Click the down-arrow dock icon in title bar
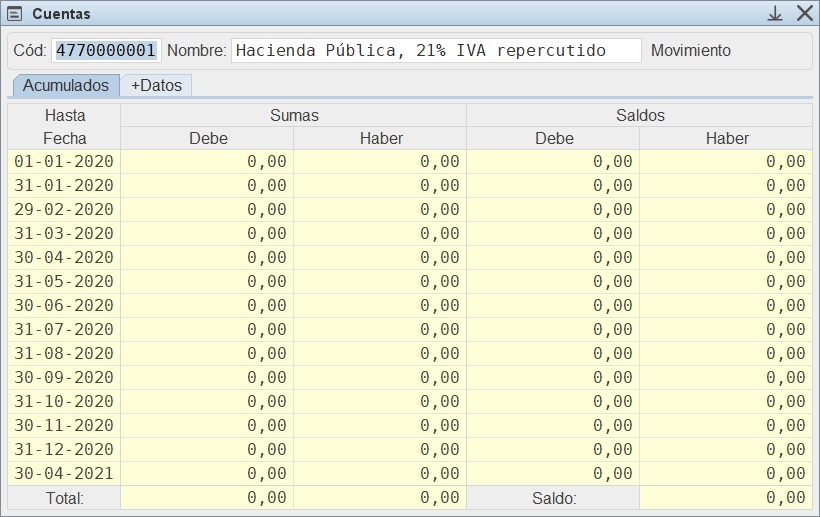820x517 pixels. [x=775, y=14]
